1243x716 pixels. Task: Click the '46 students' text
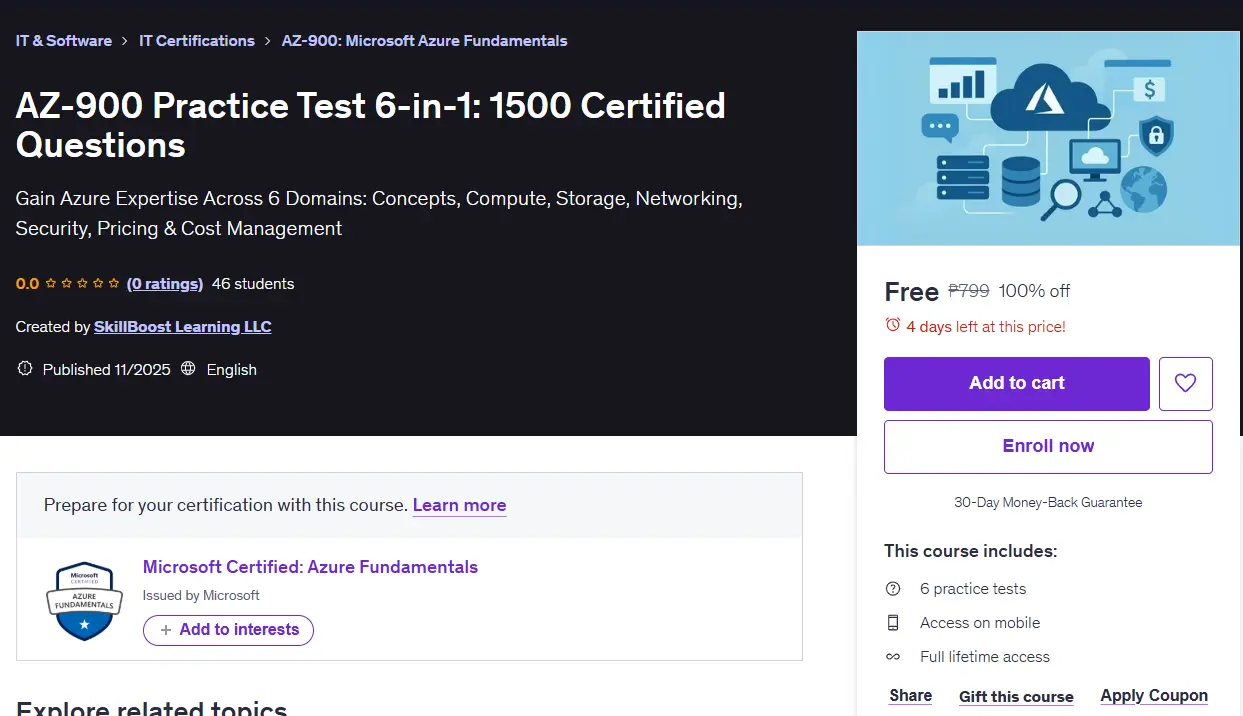coord(253,284)
